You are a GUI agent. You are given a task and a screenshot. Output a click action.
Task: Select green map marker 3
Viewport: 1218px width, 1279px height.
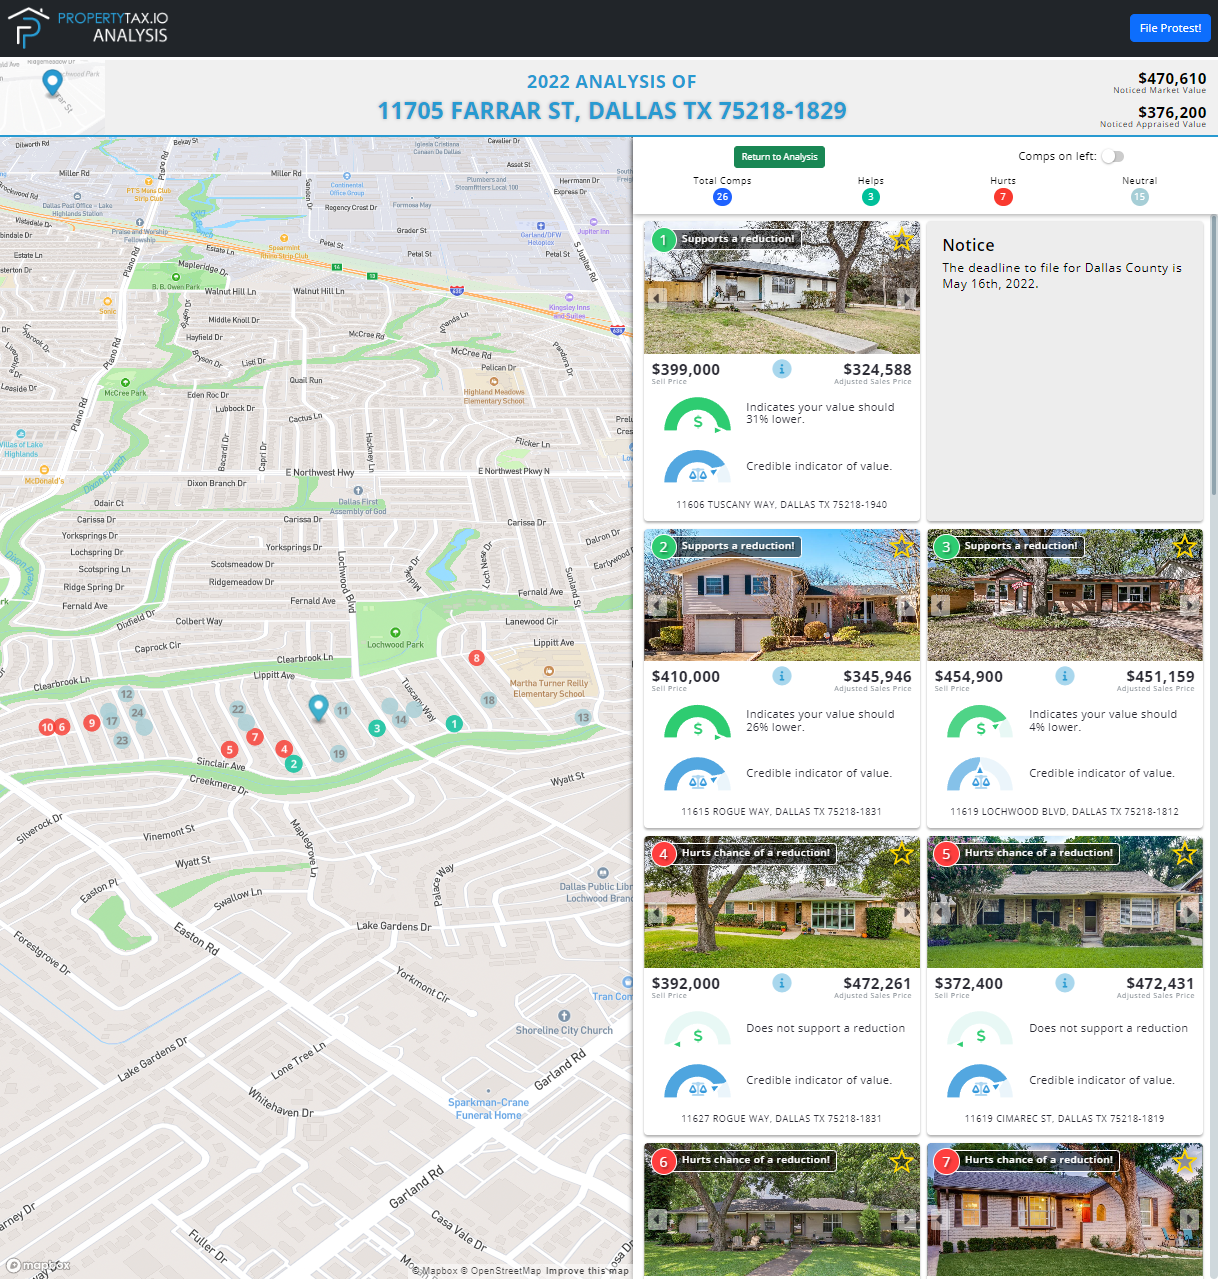pyautogui.click(x=376, y=728)
